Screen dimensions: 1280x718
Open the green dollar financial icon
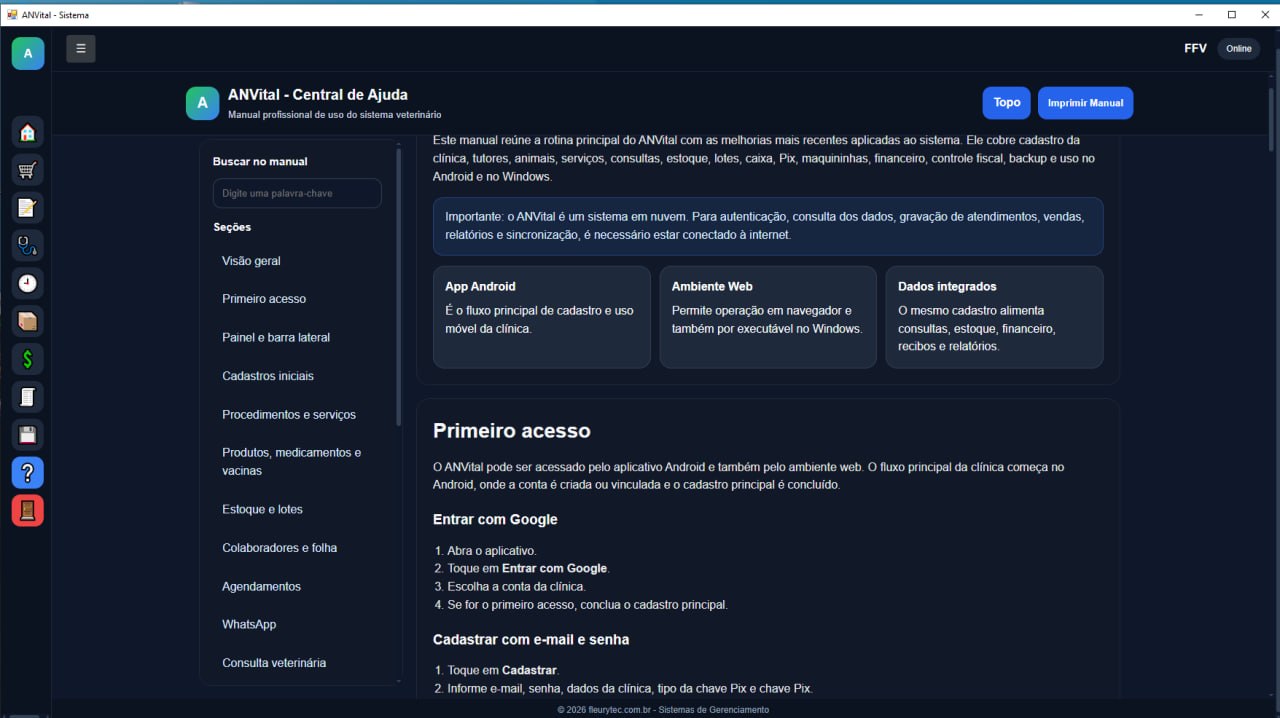(27, 359)
